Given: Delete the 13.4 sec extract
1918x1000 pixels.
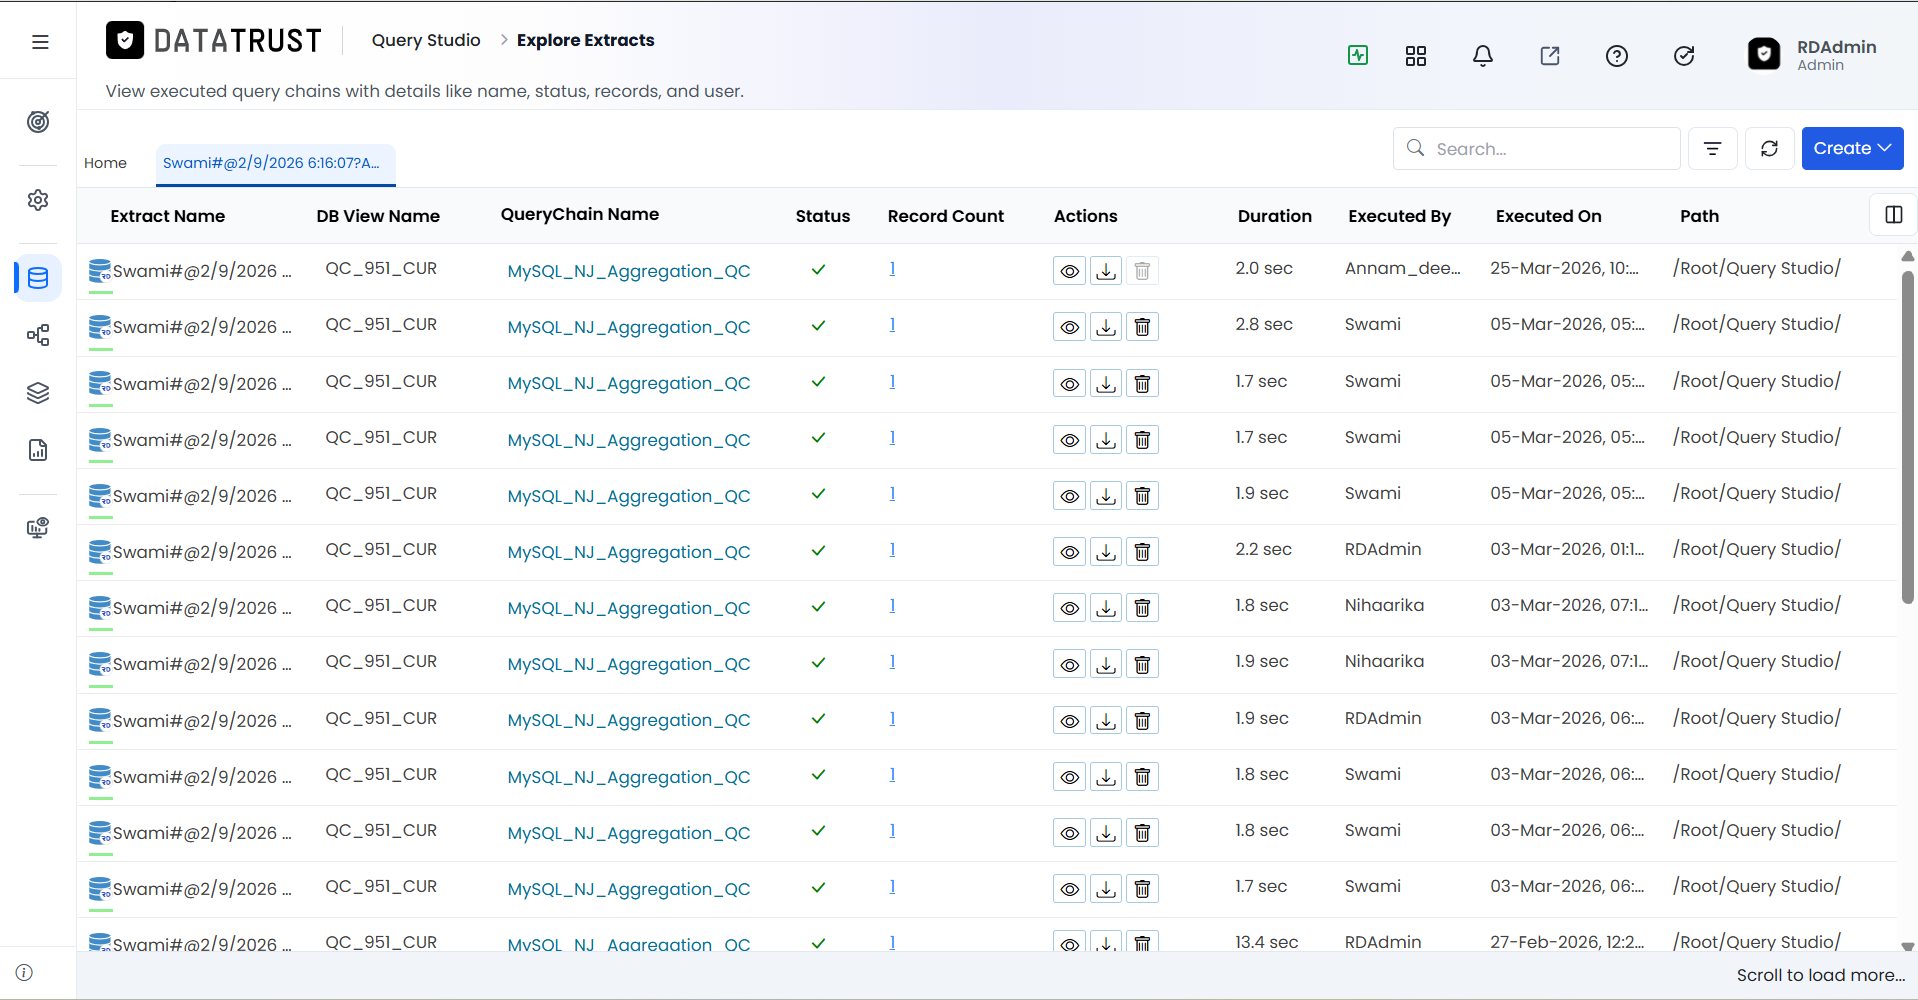Looking at the screenshot, I should point(1142,943).
